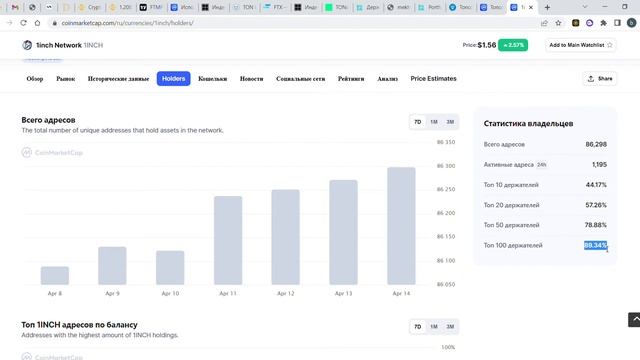The width and height of the screenshot is (640, 360).
Task: Click the Share button
Action: [x=600, y=78]
